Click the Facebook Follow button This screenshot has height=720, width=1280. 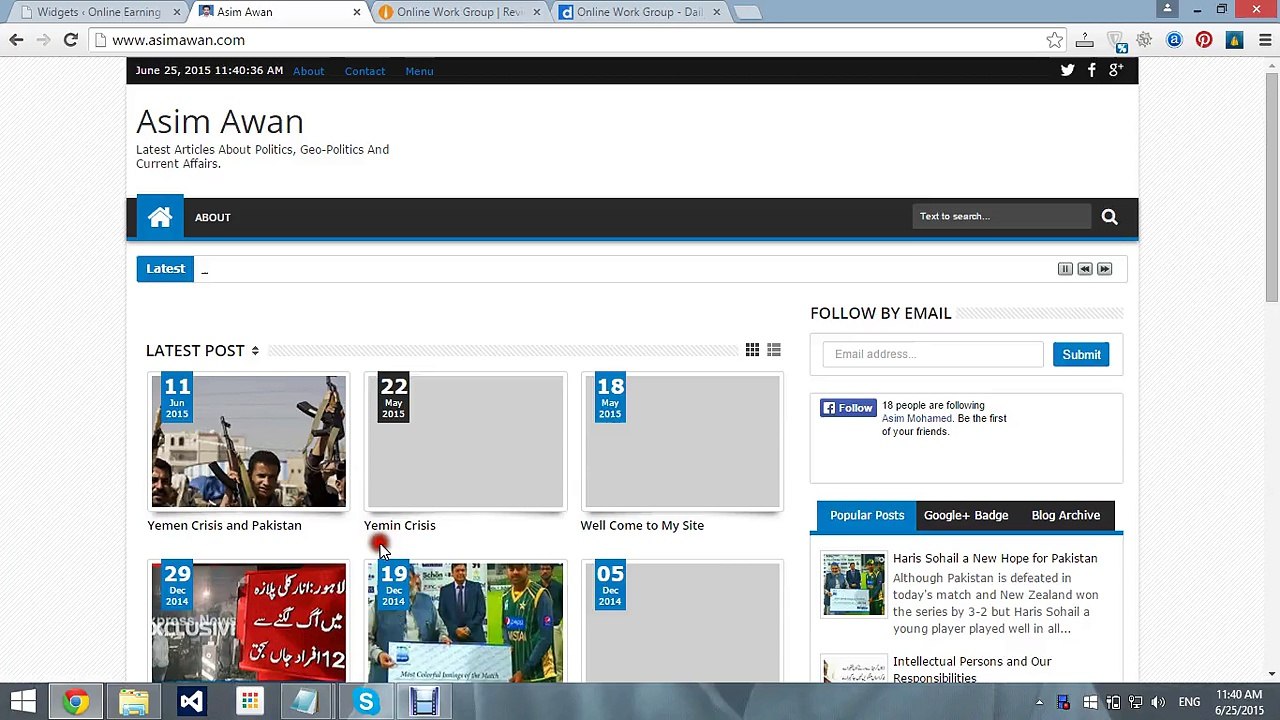[x=848, y=408]
